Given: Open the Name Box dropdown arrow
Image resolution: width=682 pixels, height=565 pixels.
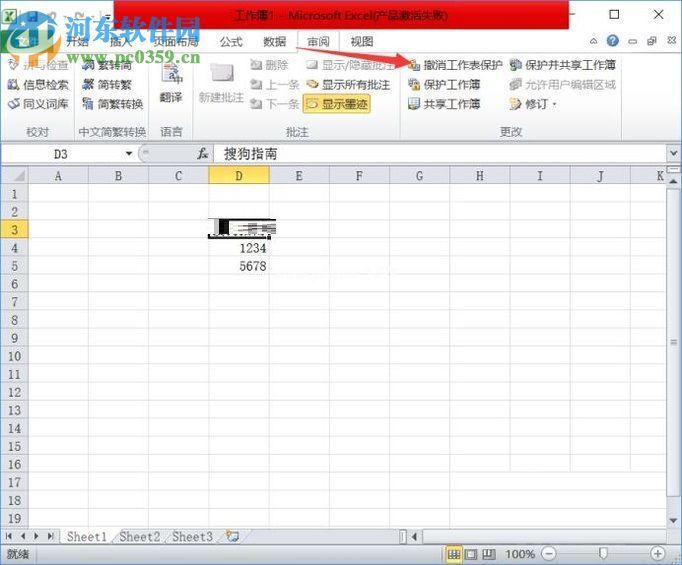Looking at the screenshot, I should (129, 154).
